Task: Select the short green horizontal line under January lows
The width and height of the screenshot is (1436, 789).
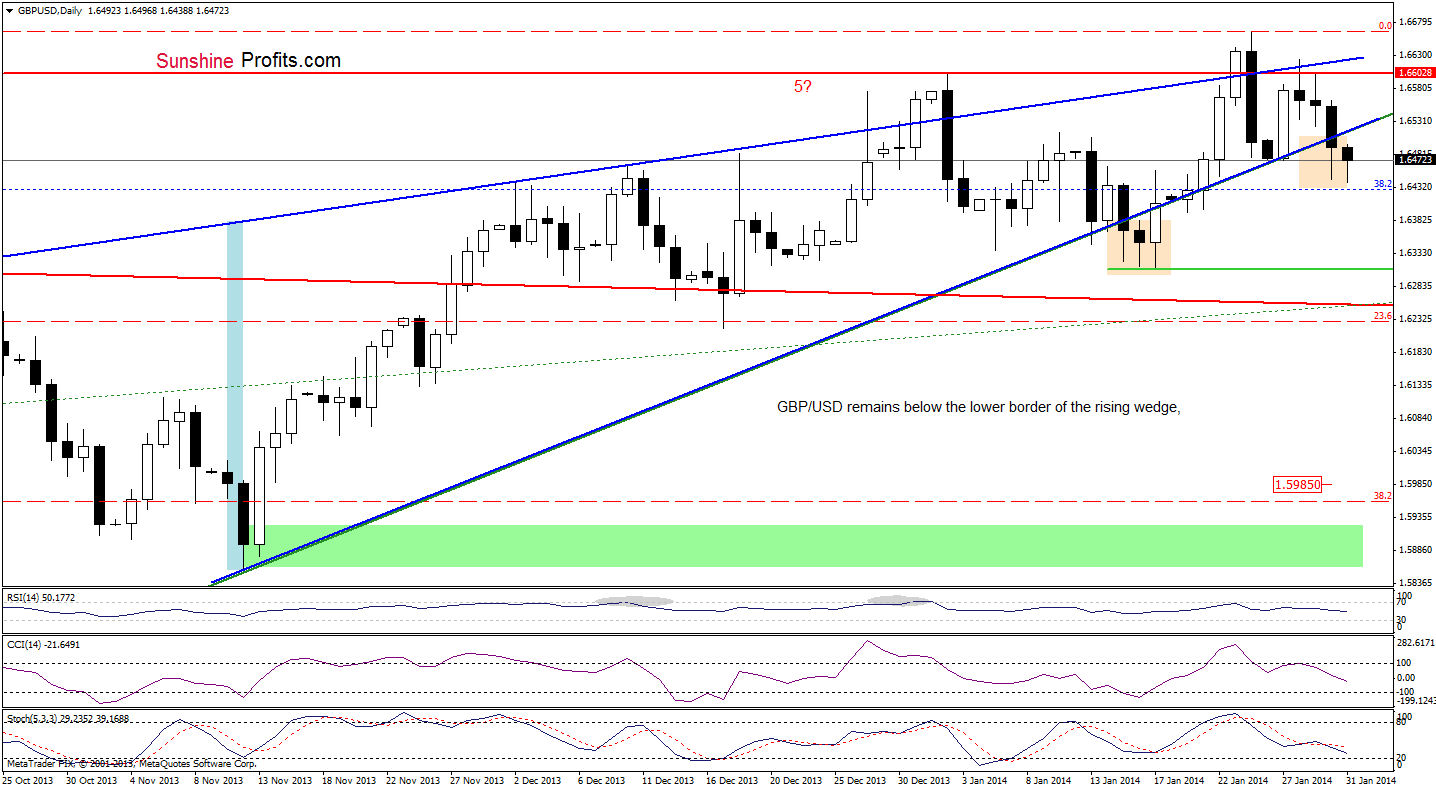Action: point(1249,269)
